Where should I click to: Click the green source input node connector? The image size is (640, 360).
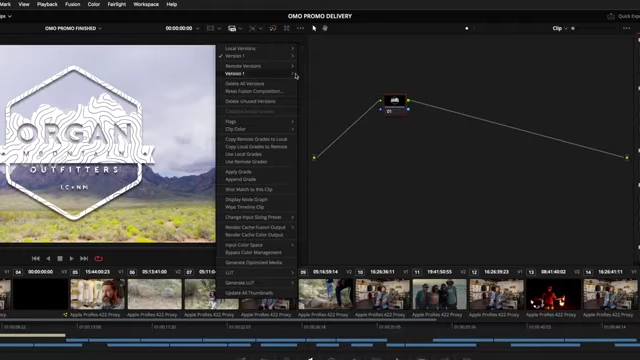point(314,158)
